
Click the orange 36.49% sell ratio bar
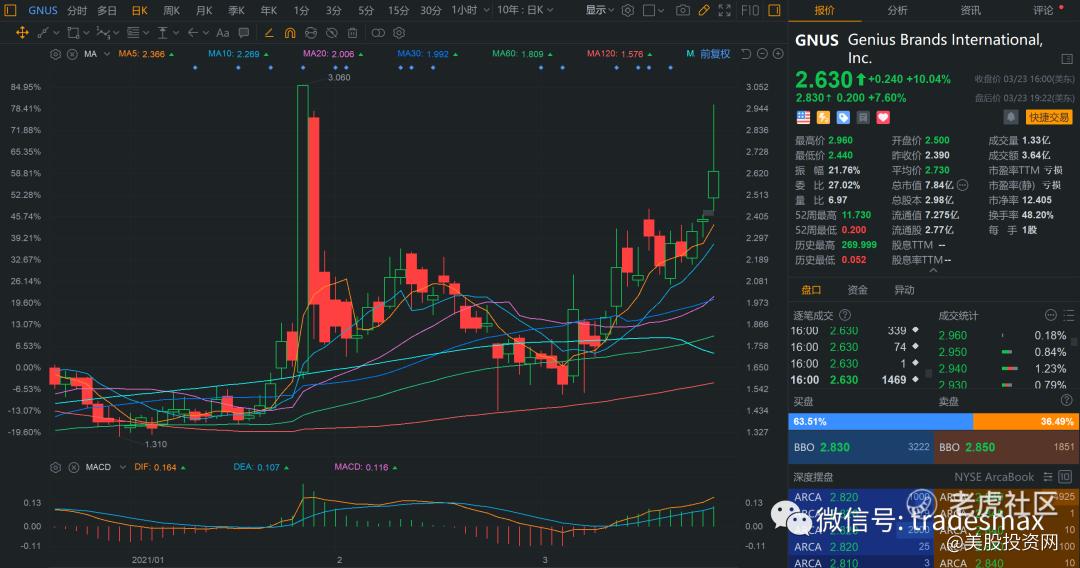click(x=1026, y=421)
